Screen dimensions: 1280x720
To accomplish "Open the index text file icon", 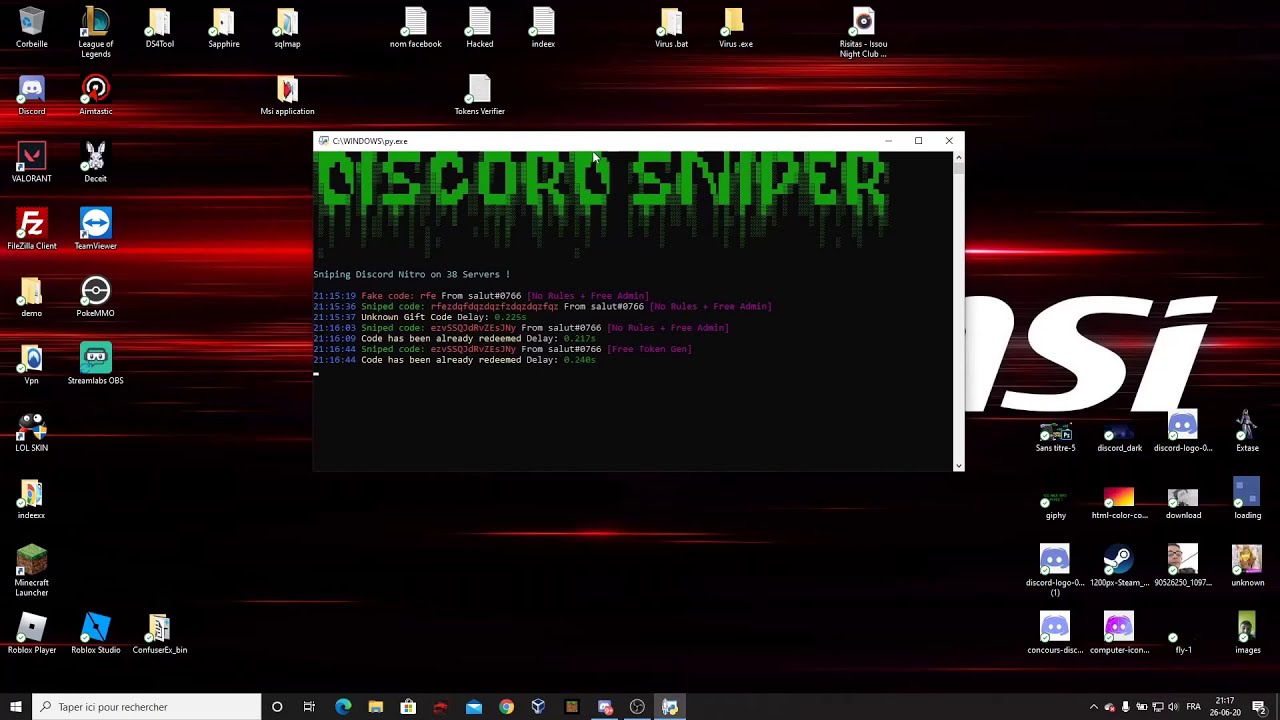I will (543, 27).
